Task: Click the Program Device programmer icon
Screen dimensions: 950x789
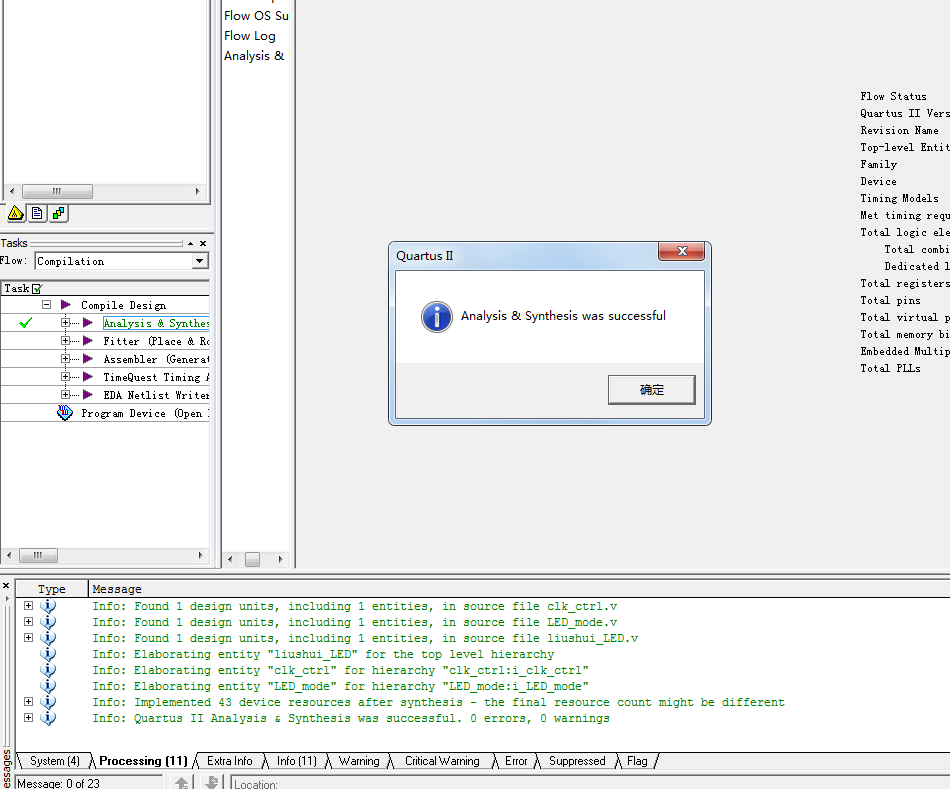Action: point(65,413)
